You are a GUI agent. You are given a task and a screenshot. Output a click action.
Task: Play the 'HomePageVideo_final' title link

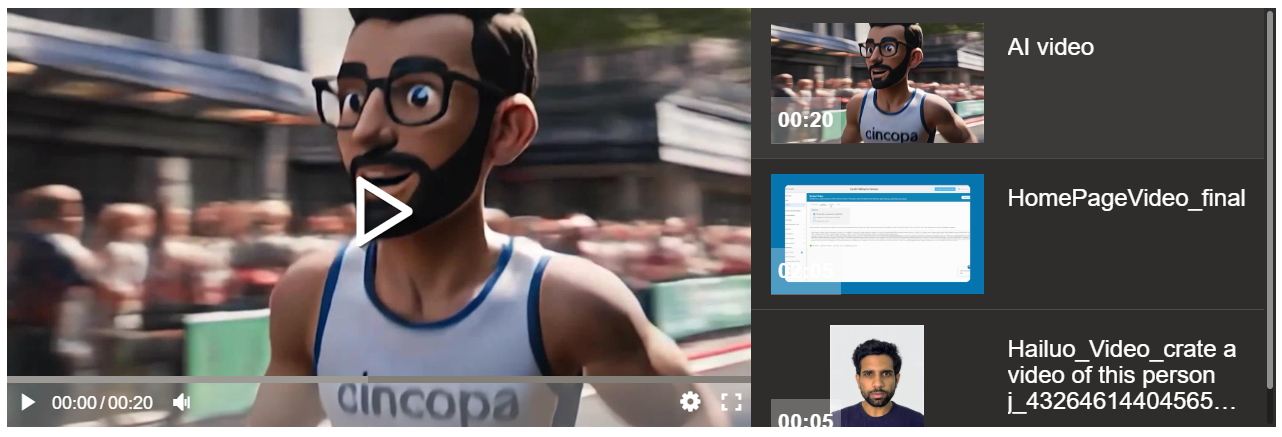tap(1126, 198)
